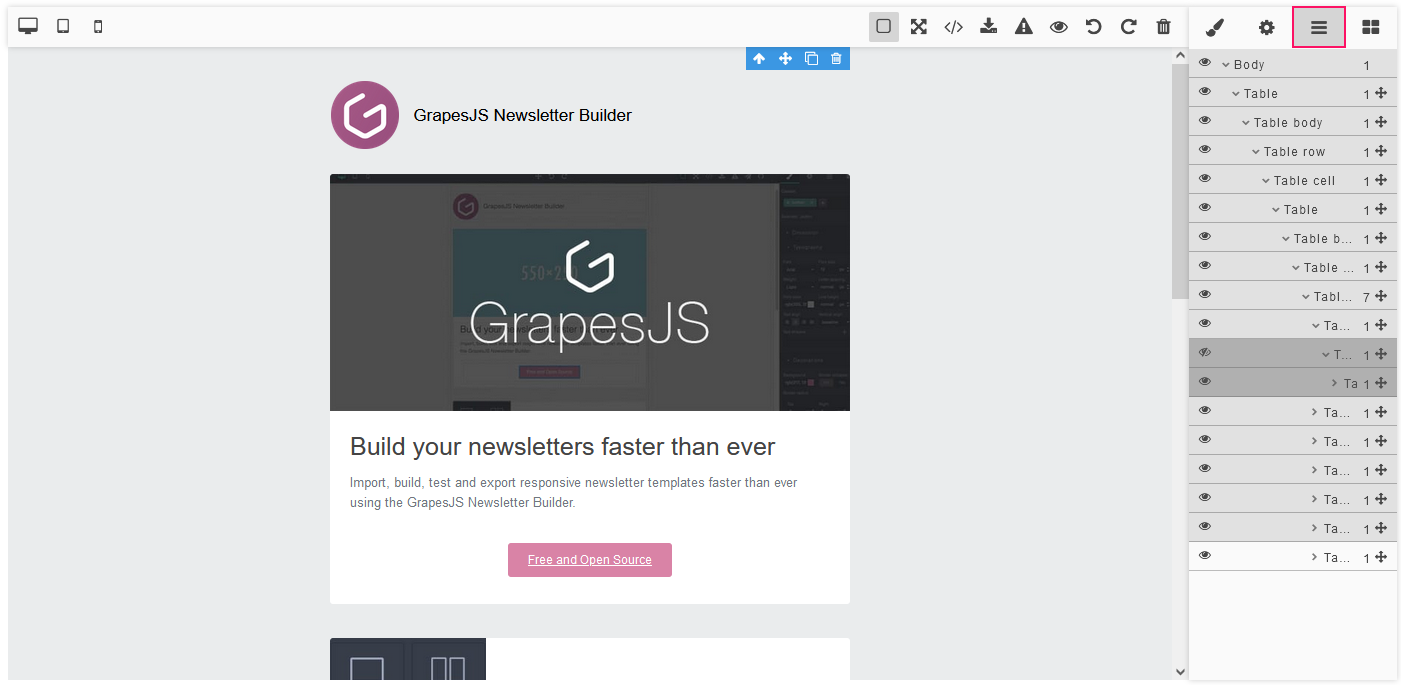
Task: Clear the canvas with the trash icon
Action: click(1164, 27)
